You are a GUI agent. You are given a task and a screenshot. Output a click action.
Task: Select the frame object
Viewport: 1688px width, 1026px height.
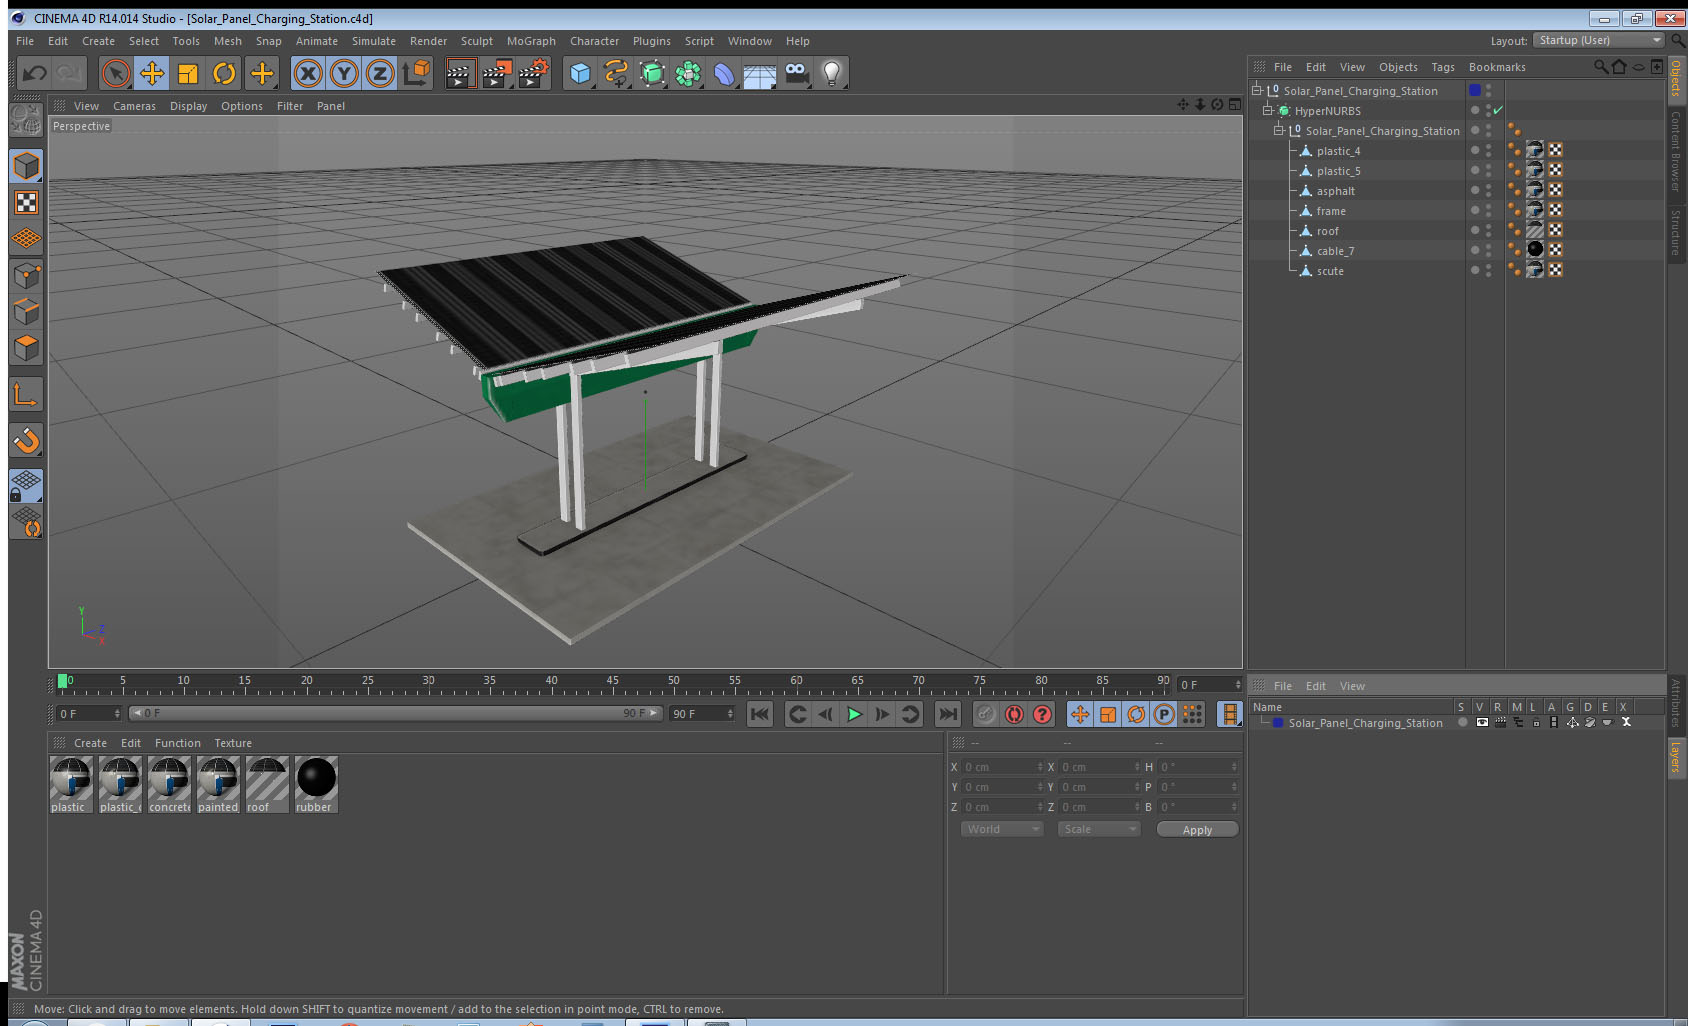click(x=1331, y=211)
